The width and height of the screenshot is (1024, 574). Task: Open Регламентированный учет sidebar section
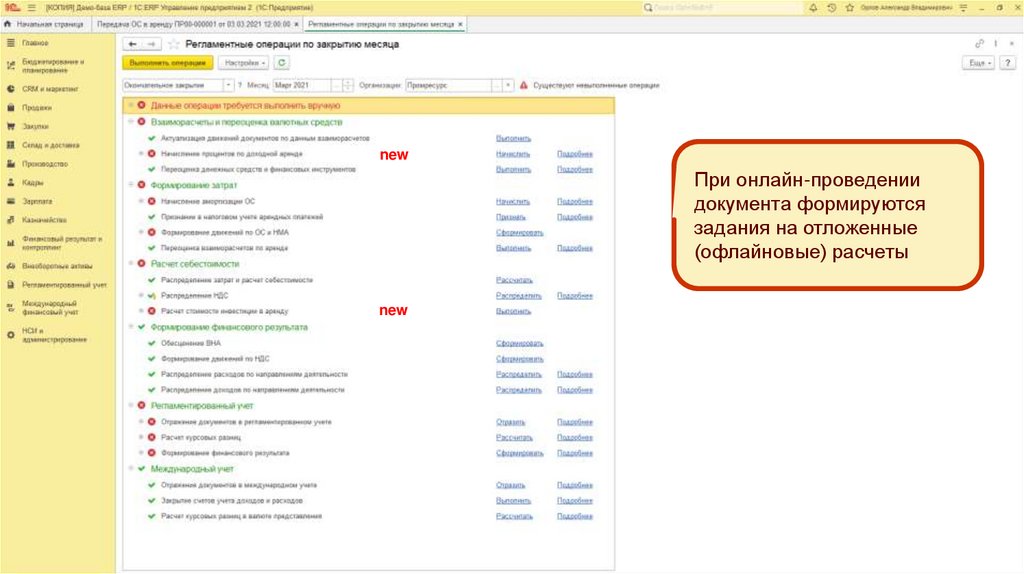[x=64, y=285]
